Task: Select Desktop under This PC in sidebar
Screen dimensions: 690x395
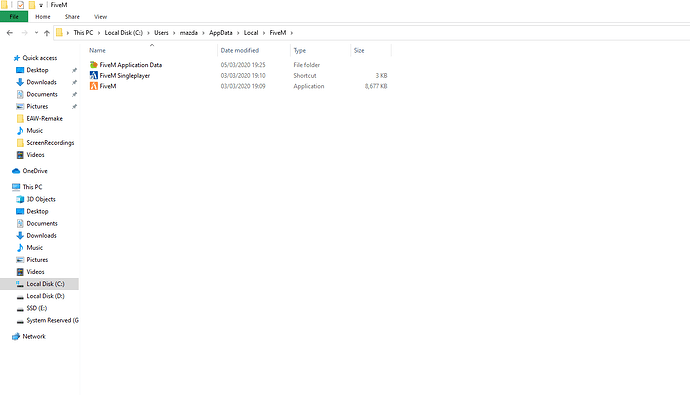Action: tap(37, 212)
